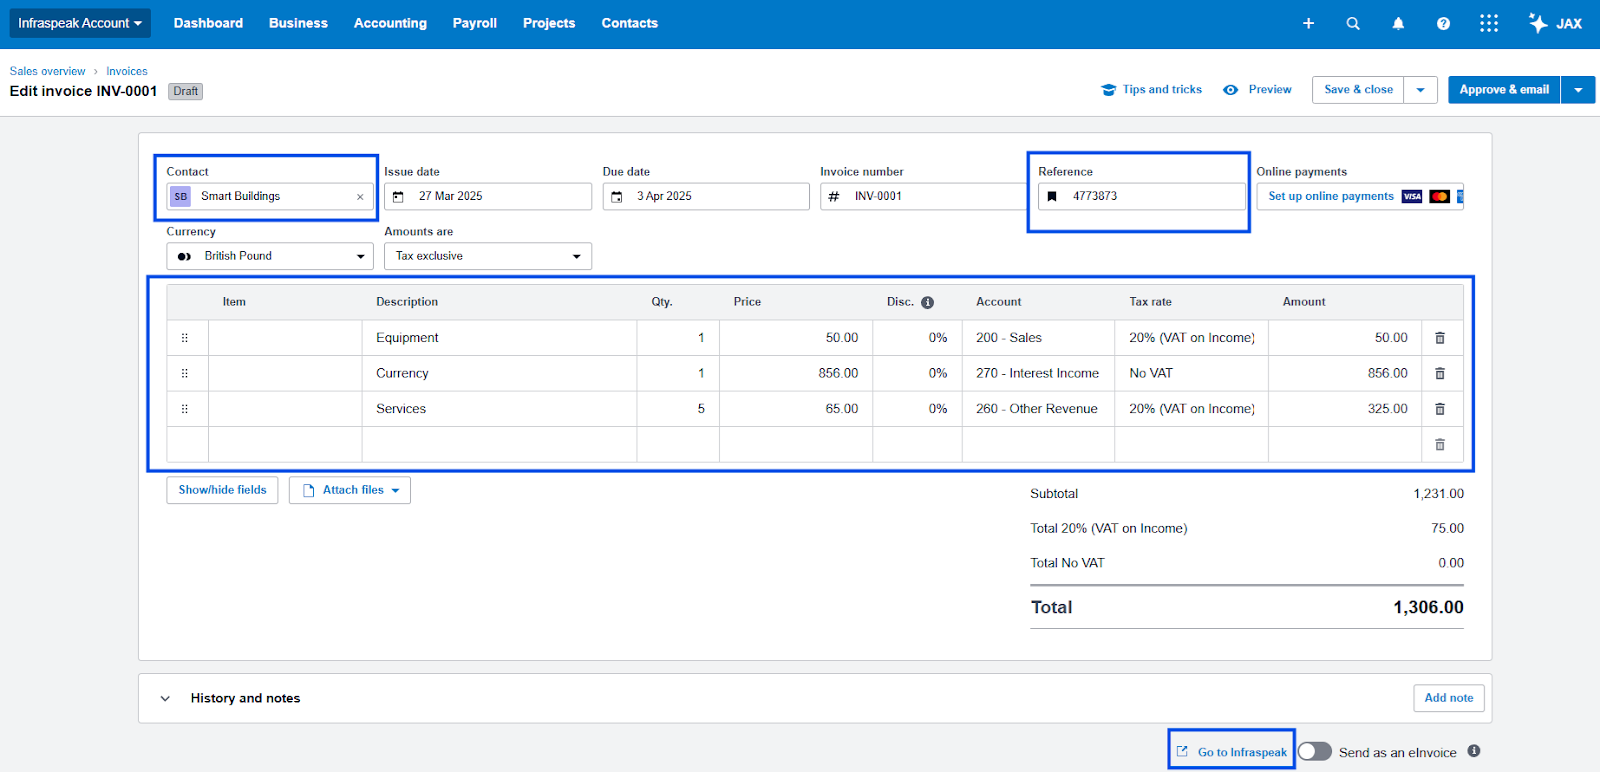
Task: Remove the Smart Buildings contact with X
Action: point(360,197)
